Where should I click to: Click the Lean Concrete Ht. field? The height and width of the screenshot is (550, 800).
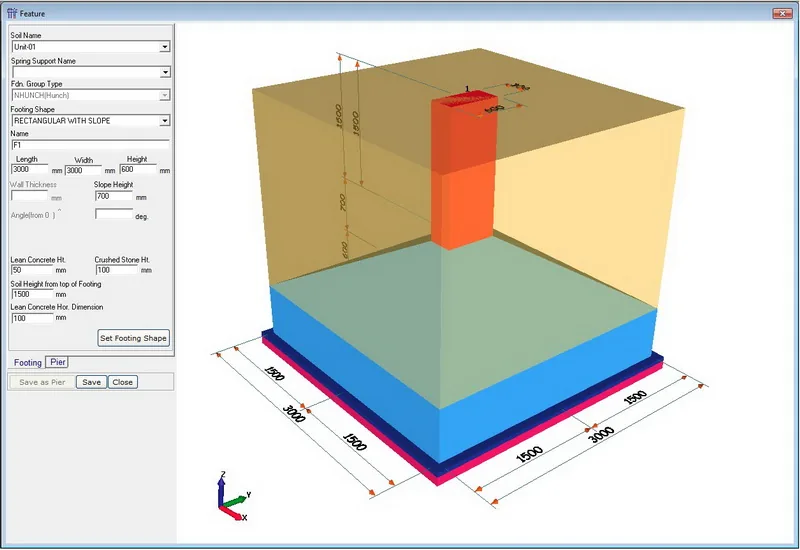coord(32,270)
